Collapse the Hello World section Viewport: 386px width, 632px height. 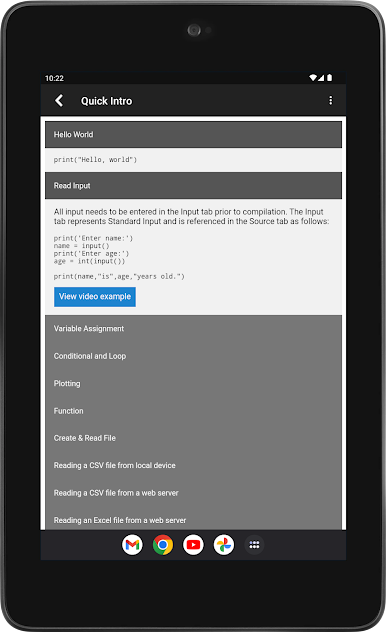[x=193, y=135]
